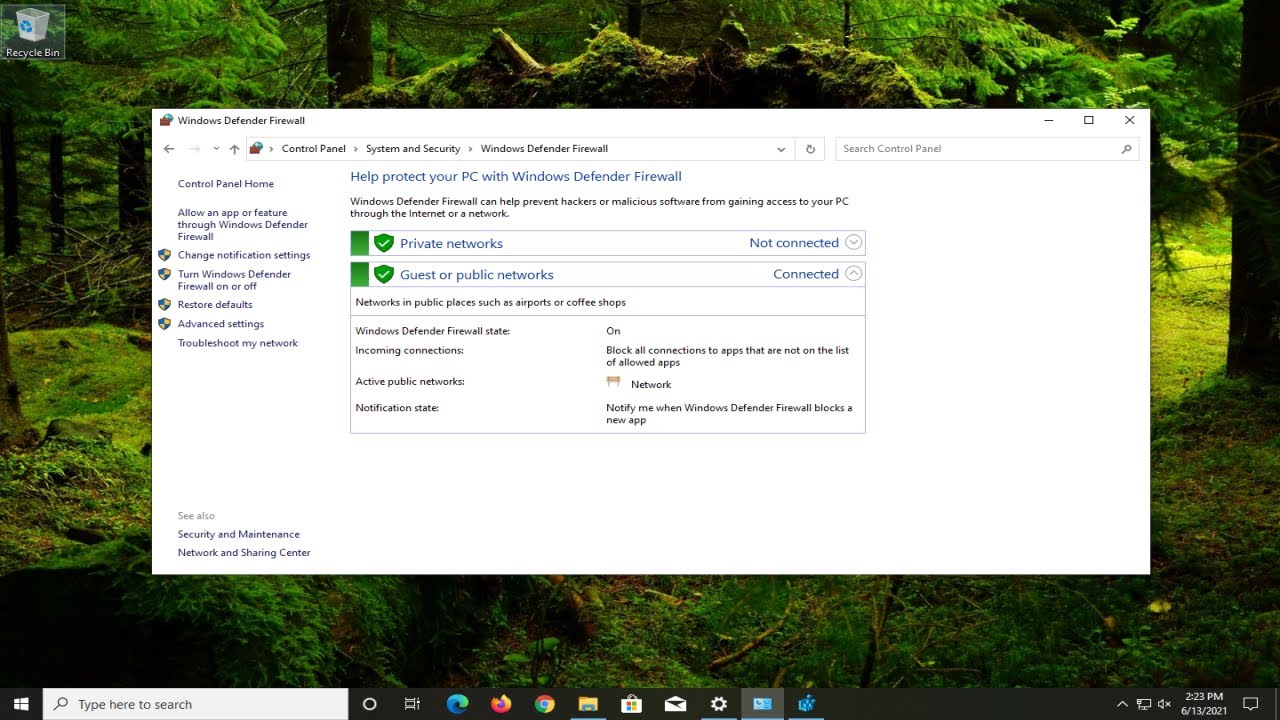1280x720 pixels.
Task: Minimize the Windows Defender Firewall window
Action: pyautogui.click(x=1049, y=120)
